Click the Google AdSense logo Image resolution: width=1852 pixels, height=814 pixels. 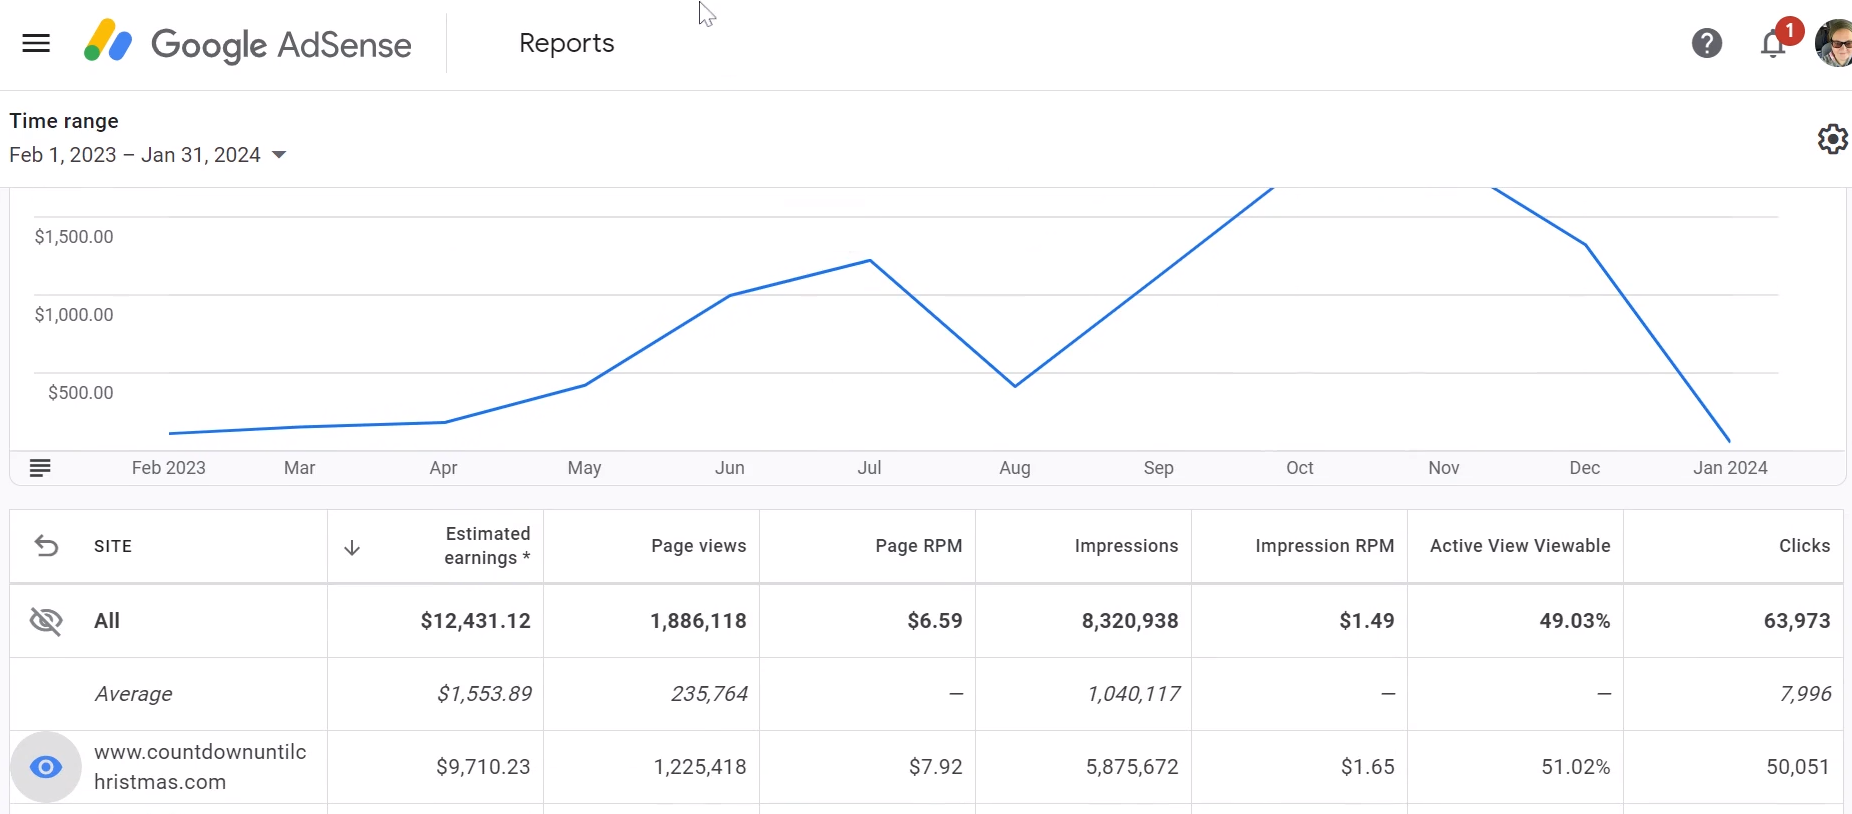click(x=247, y=43)
